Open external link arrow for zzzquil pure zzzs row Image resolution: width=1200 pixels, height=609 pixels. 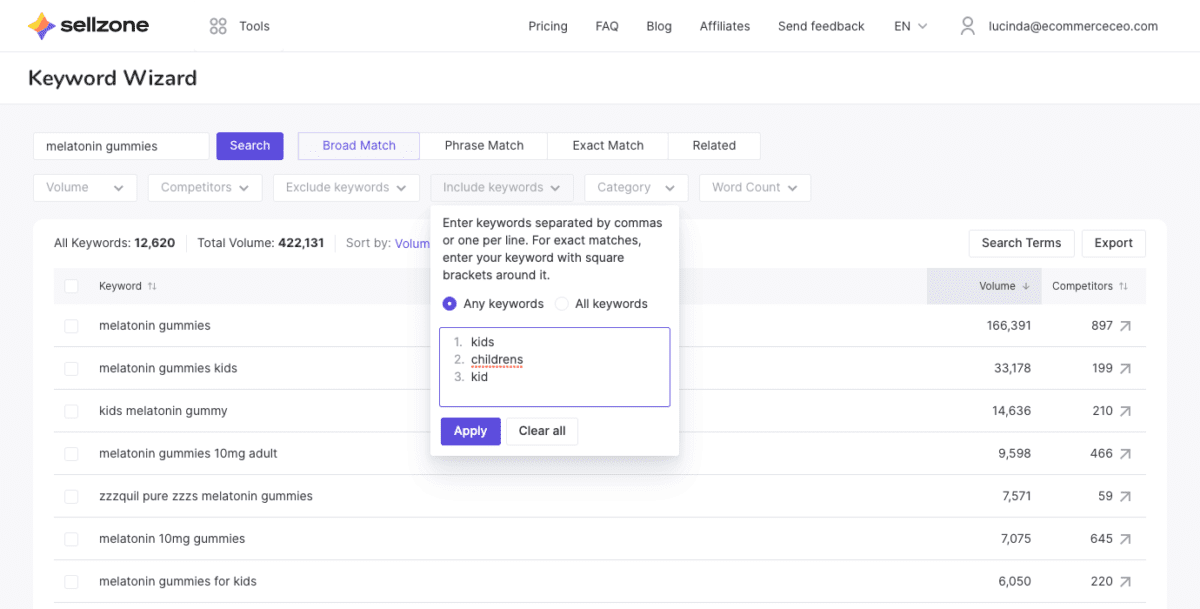pyautogui.click(x=1126, y=496)
